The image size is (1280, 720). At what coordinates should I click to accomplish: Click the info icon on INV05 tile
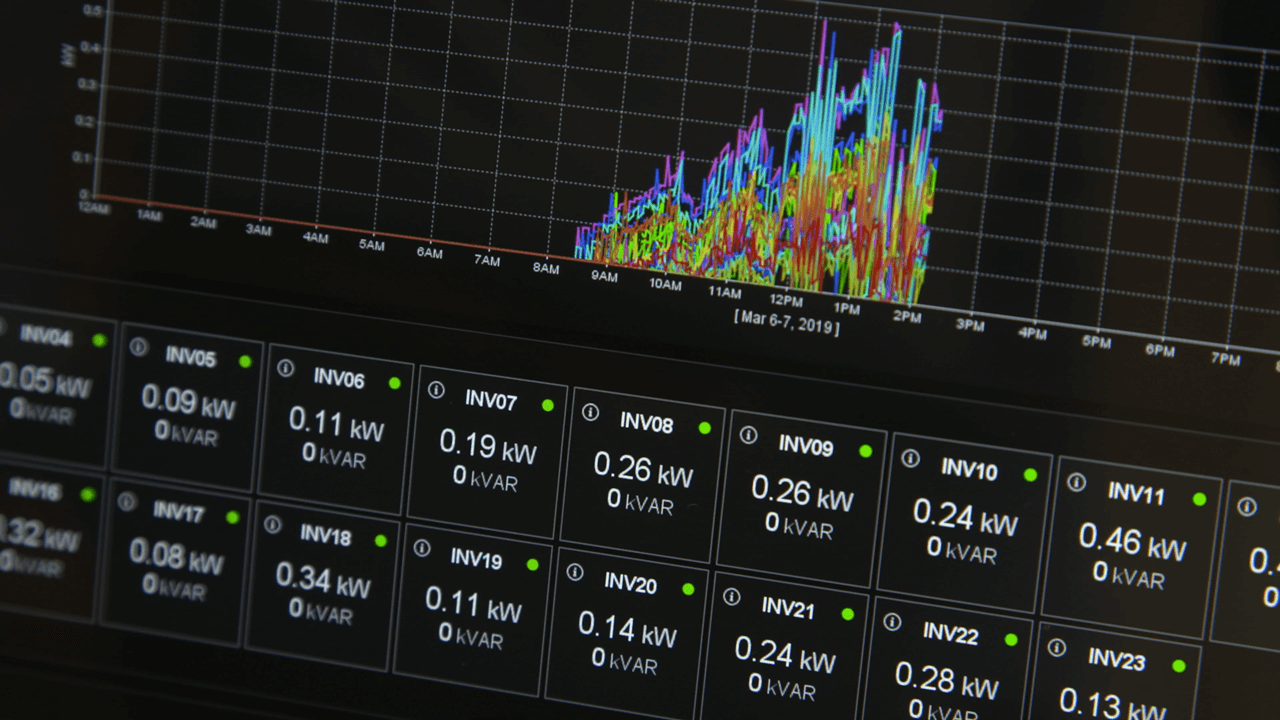click(x=139, y=347)
